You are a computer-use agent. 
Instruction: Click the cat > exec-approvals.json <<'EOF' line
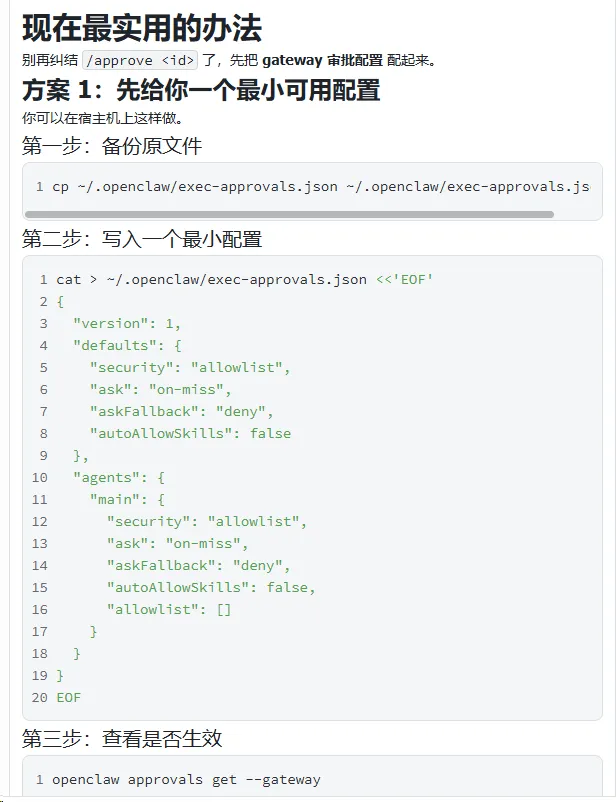click(x=244, y=279)
